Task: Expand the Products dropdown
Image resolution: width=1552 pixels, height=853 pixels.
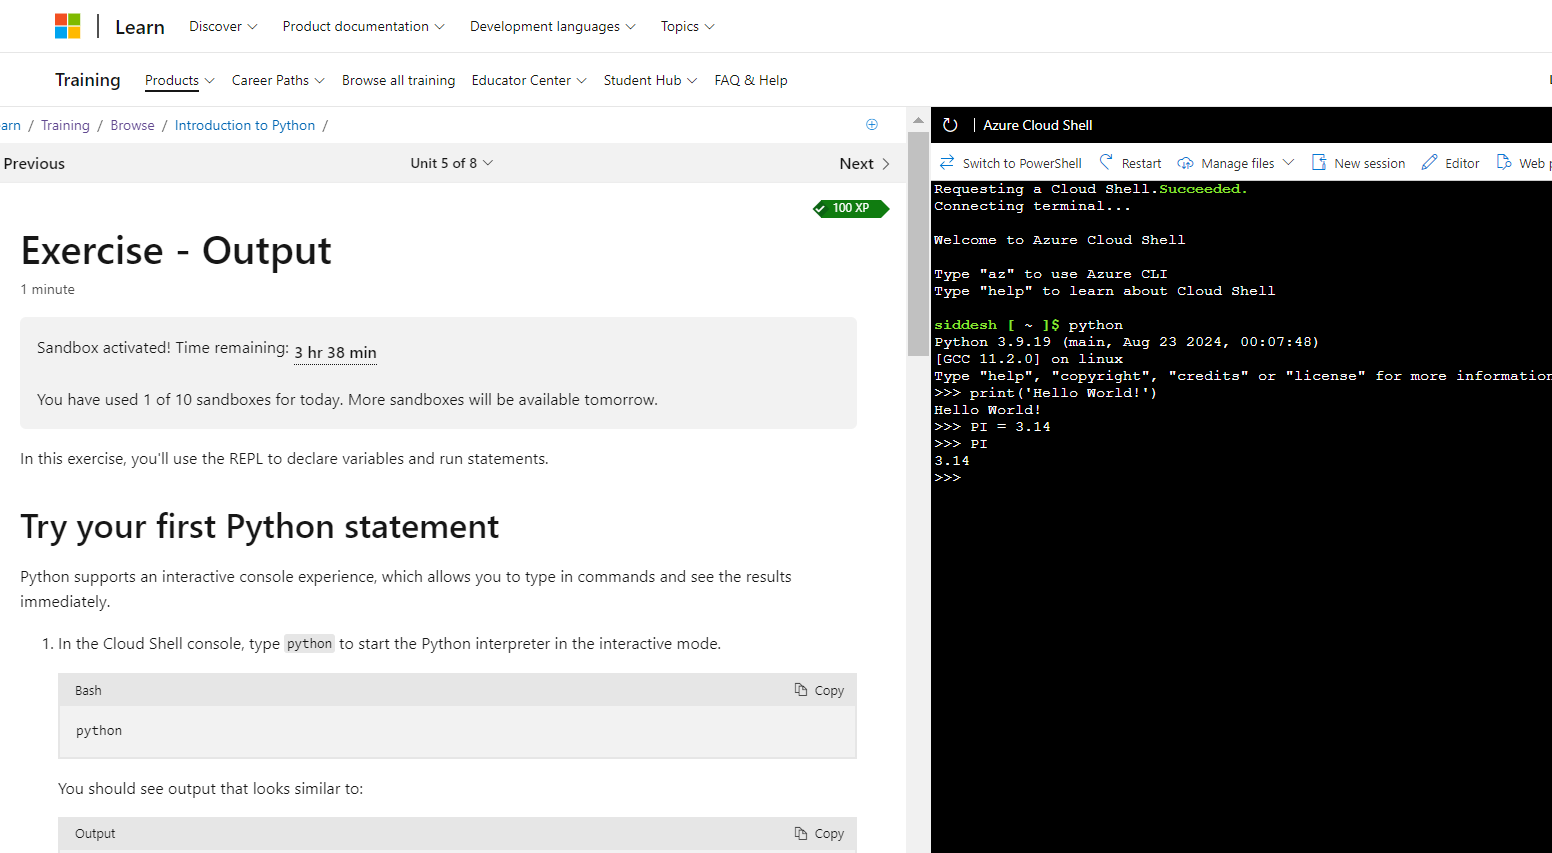Action: [x=179, y=80]
